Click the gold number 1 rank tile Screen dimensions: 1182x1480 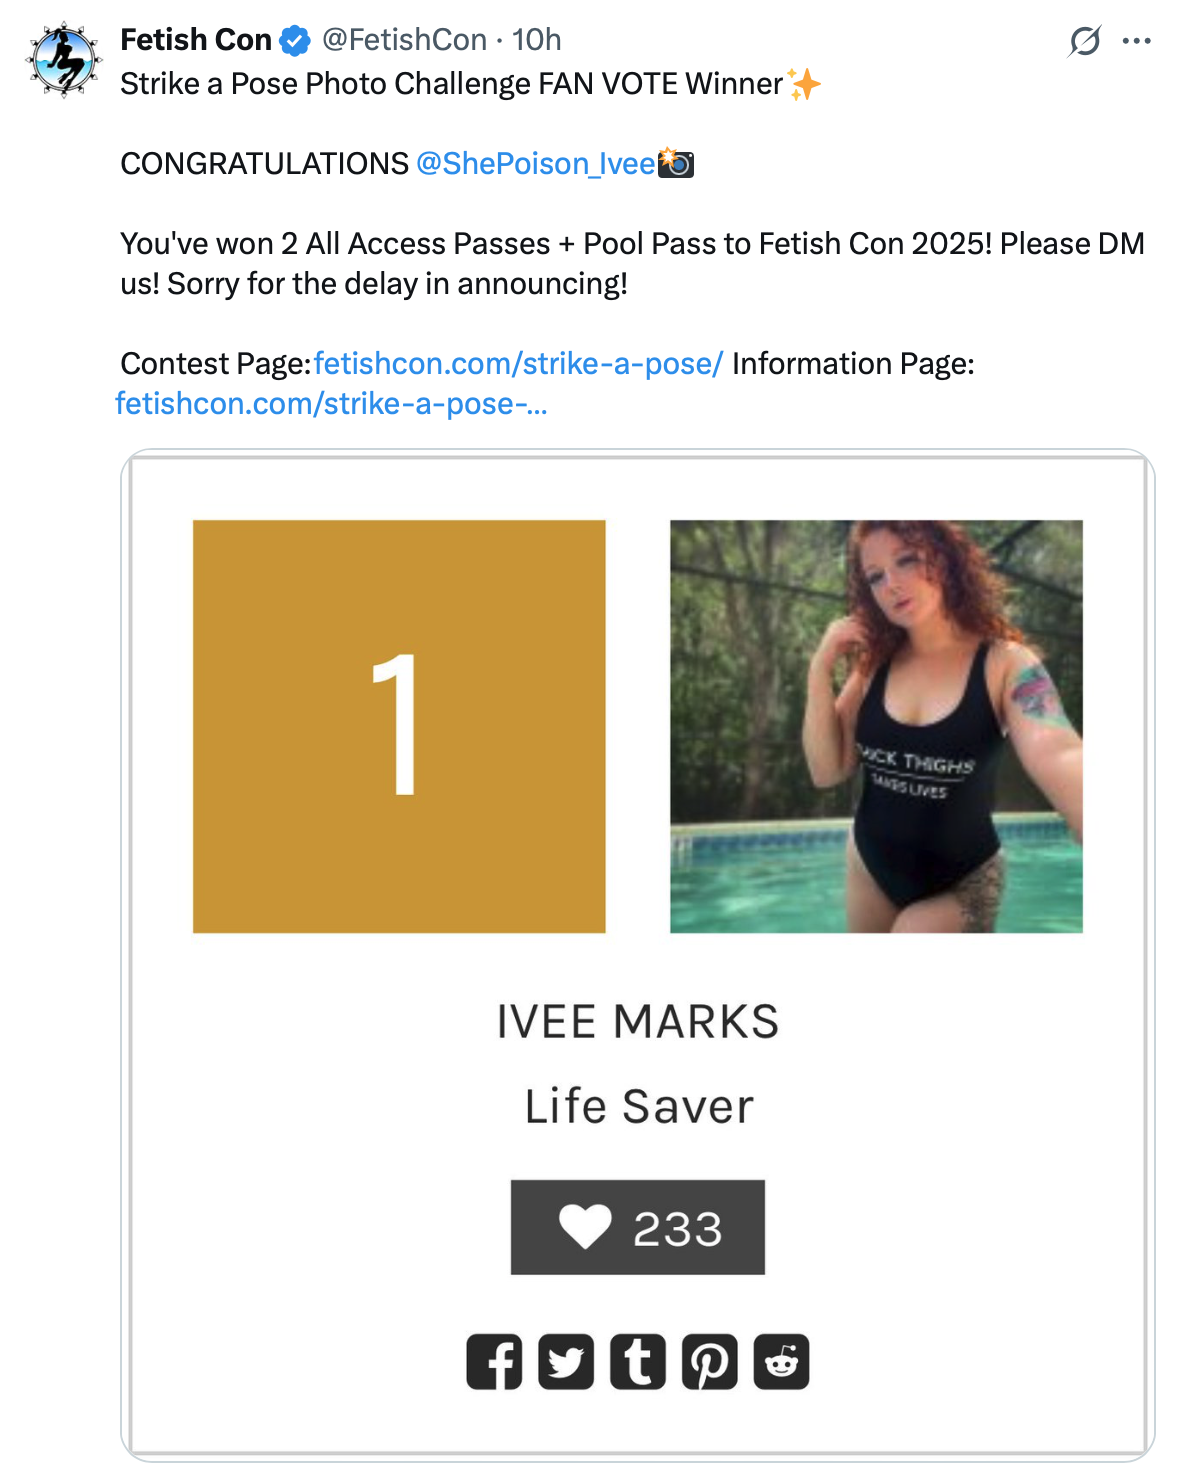pyautogui.click(x=399, y=726)
